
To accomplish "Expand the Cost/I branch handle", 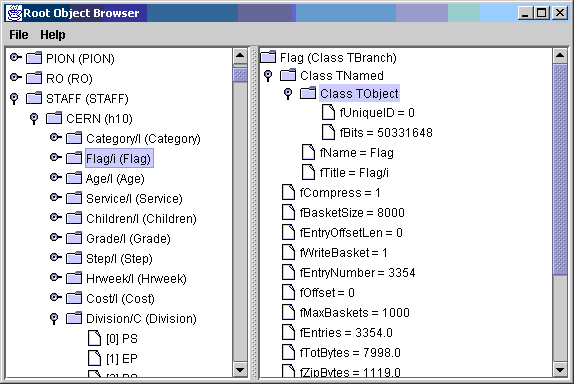I will point(56,297).
